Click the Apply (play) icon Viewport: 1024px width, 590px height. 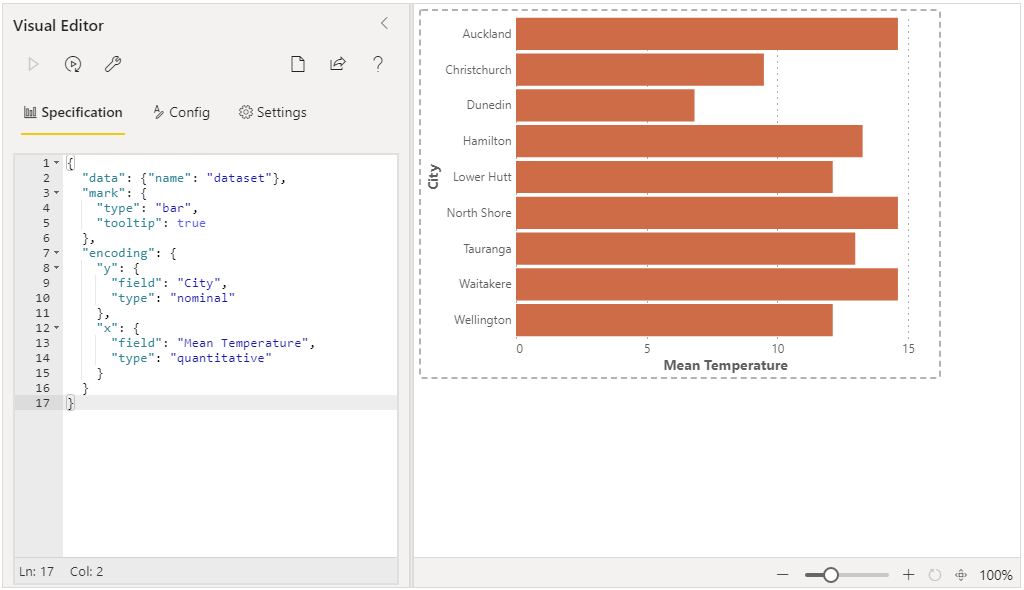[33, 64]
